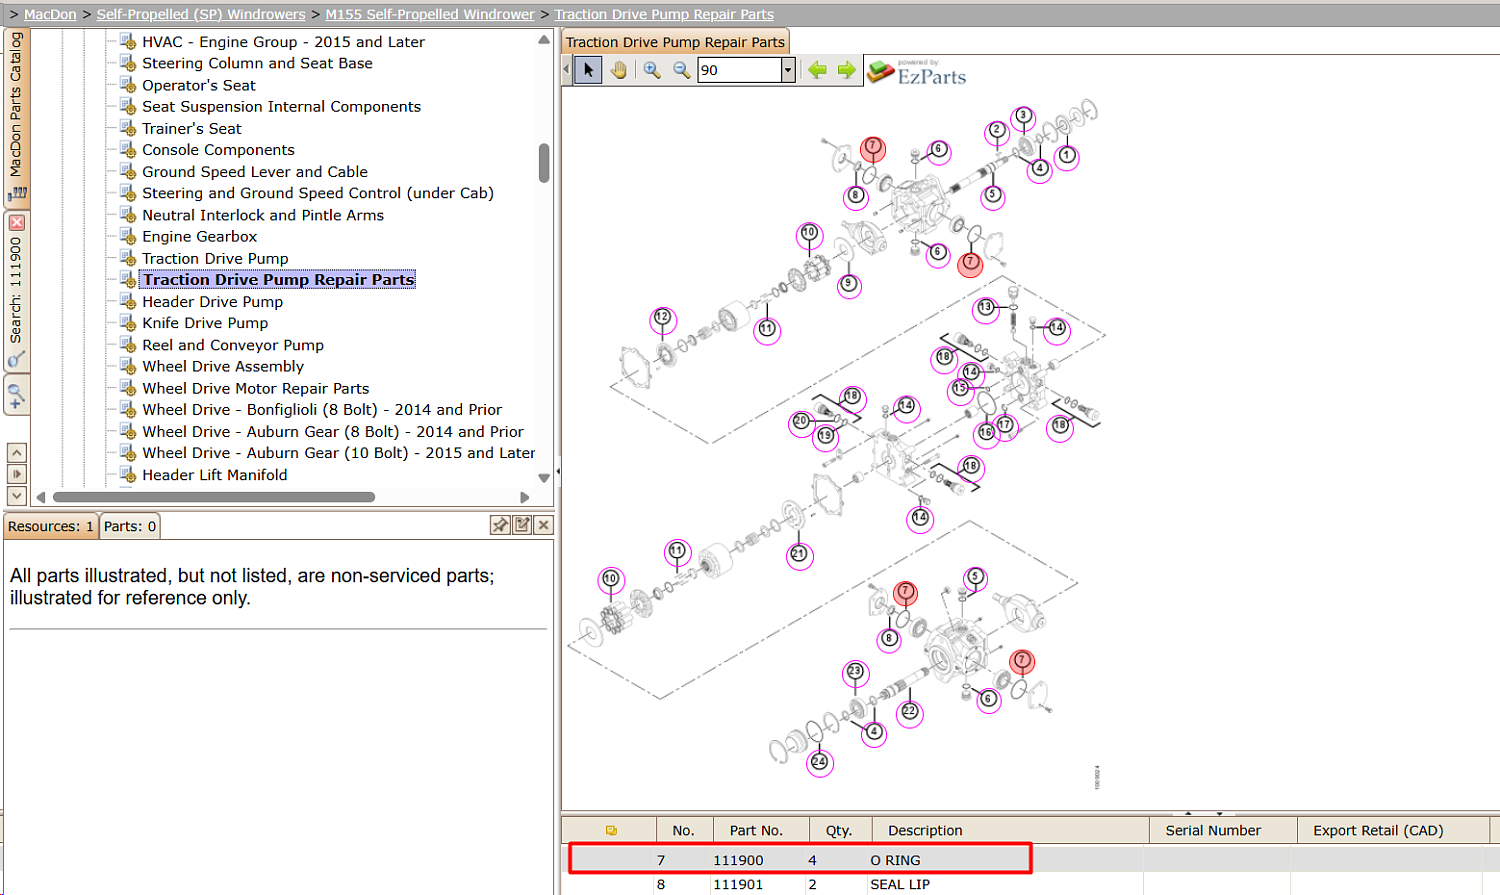1500x895 pixels.
Task: Click the edit note icon in the Resources panel
Action: (522, 525)
